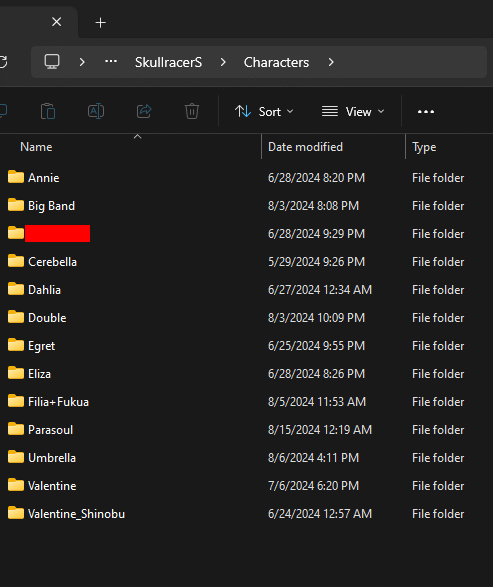Select Characters breadcrumb segment

tap(276, 62)
